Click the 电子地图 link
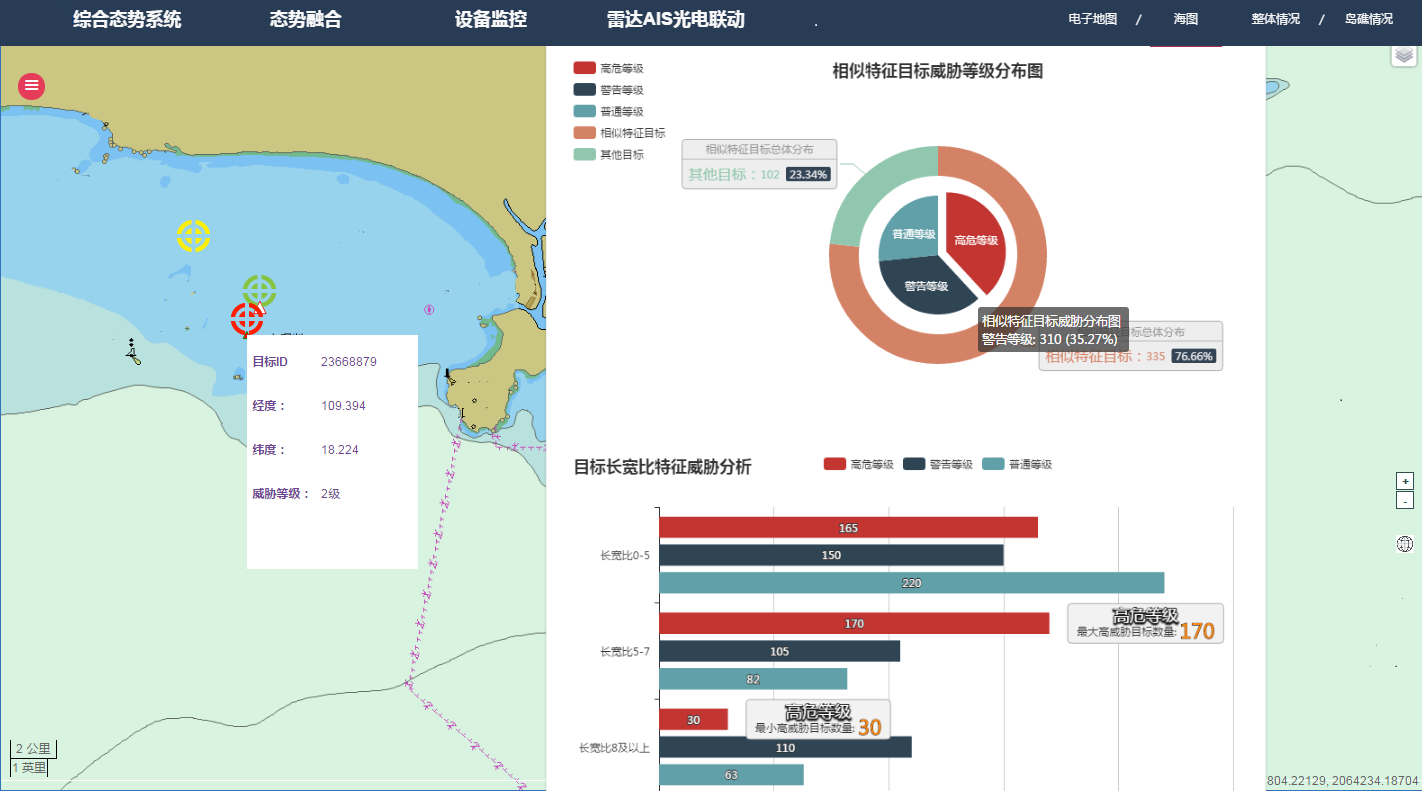 (x=1093, y=19)
